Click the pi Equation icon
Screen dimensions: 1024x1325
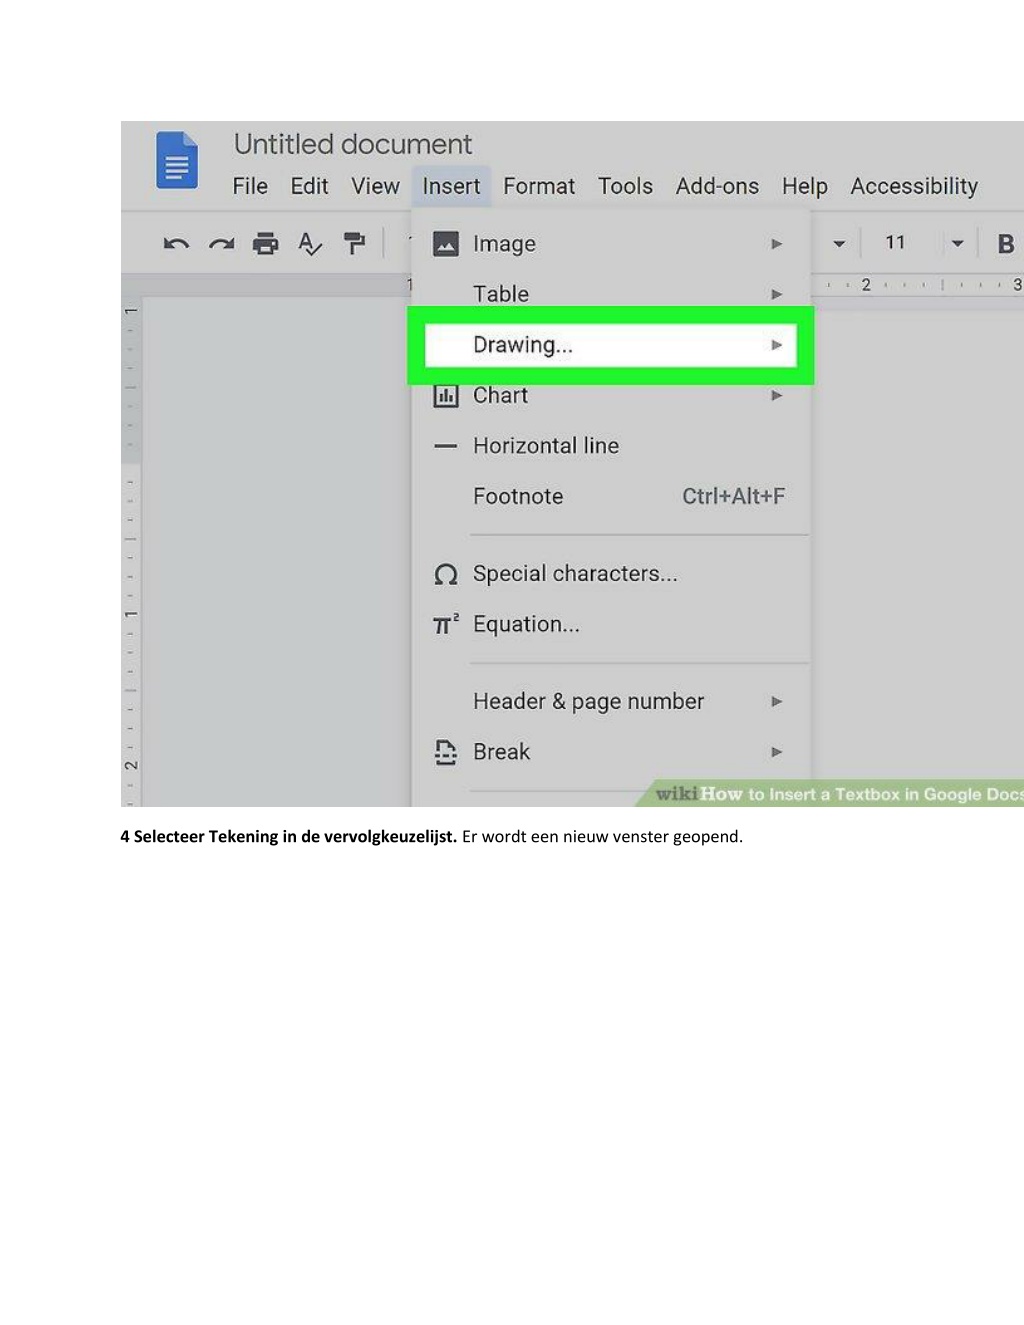point(446,624)
